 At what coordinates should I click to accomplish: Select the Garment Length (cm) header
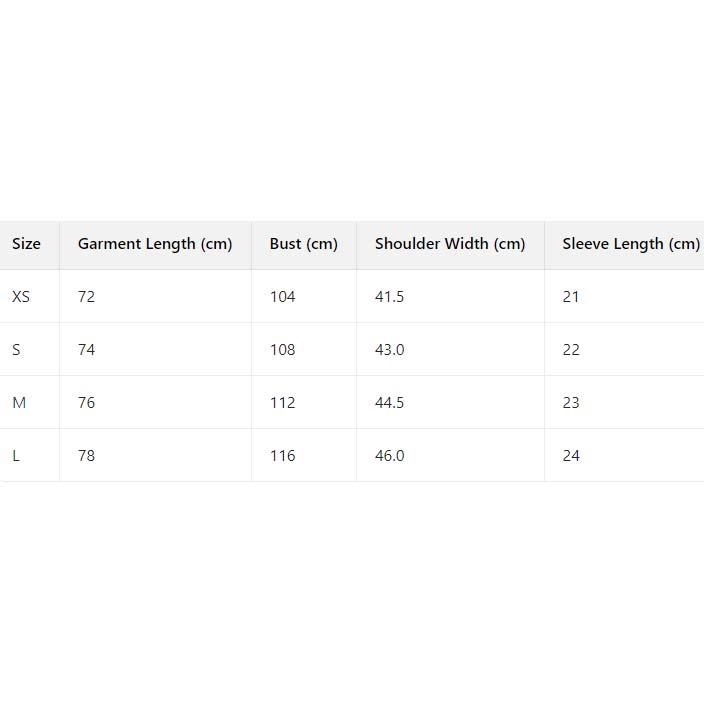155,244
